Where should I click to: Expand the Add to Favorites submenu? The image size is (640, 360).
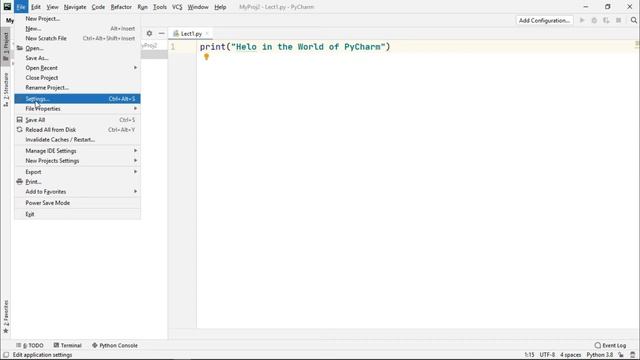click(x=78, y=191)
